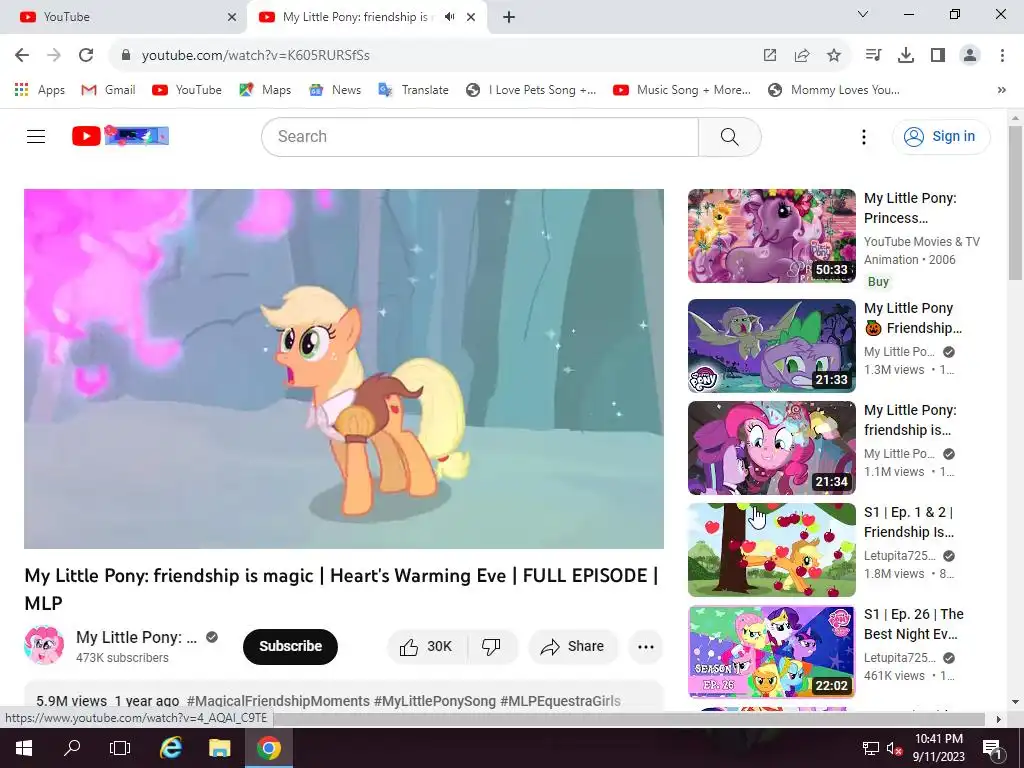Click the YouTube search input field
This screenshot has width=1024, height=768.
[x=480, y=136]
